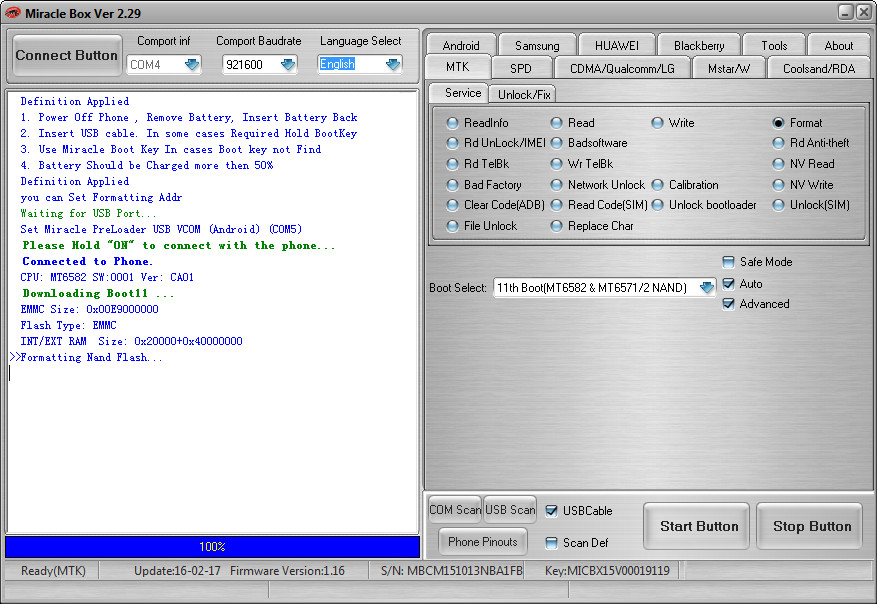Click the USB Scan button

(510, 509)
